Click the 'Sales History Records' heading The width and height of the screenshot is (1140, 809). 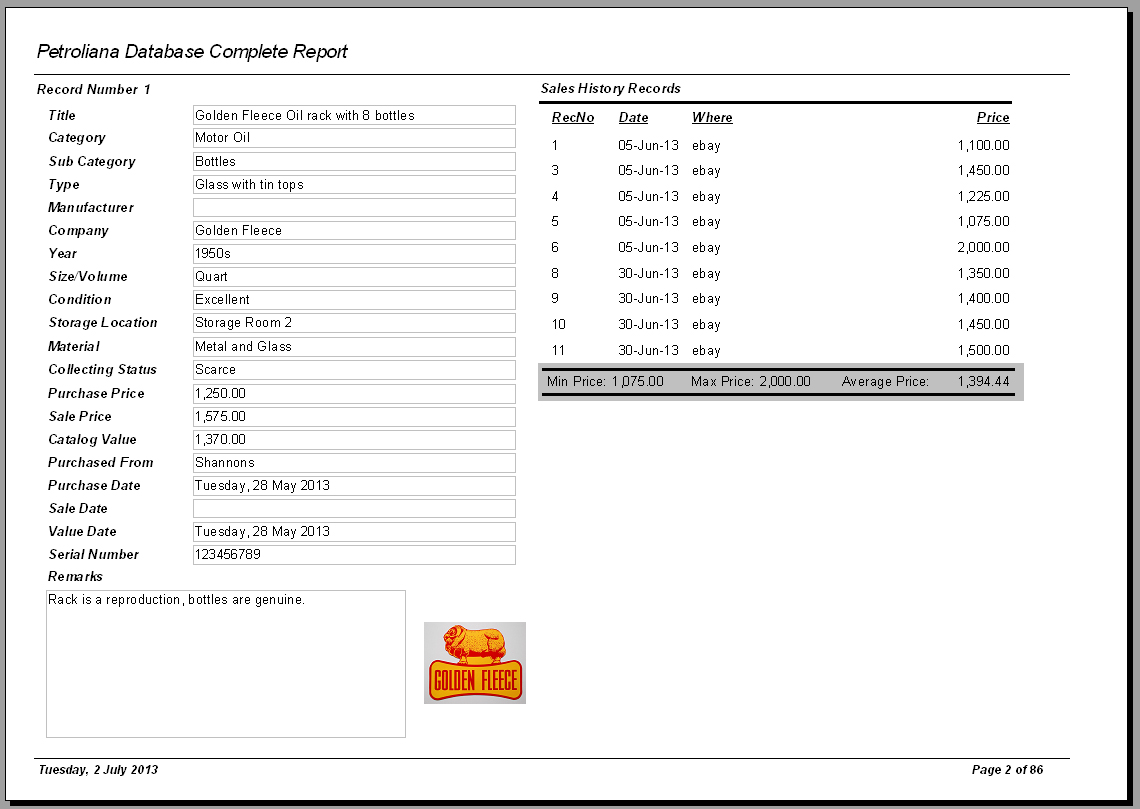coord(611,89)
